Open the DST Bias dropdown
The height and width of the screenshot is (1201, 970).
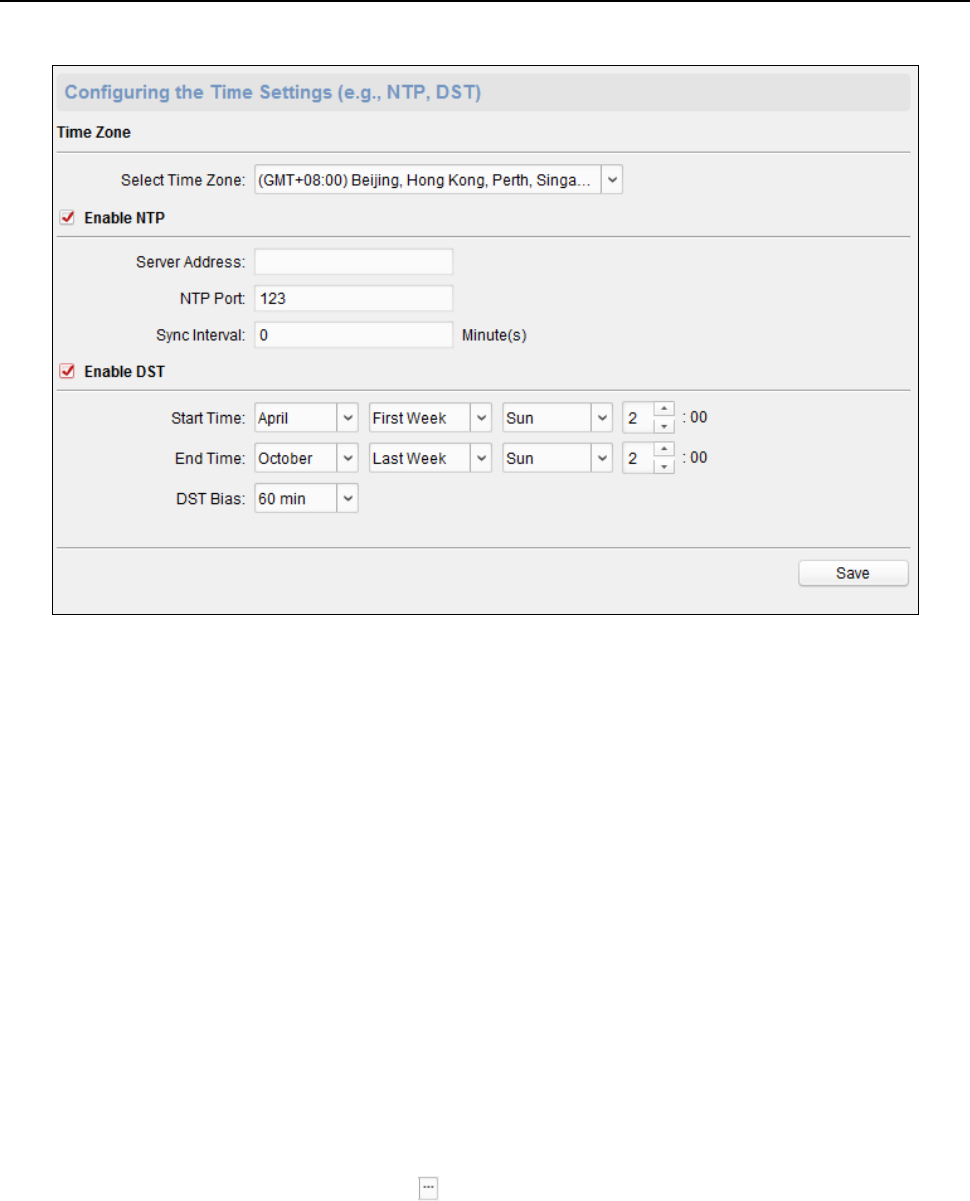pyautogui.click(x=306, y=498)
